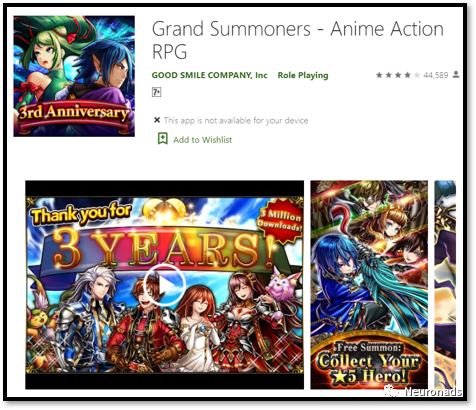
Task: Click the 3 Million Downloads badge on the video
Action: 281,220
